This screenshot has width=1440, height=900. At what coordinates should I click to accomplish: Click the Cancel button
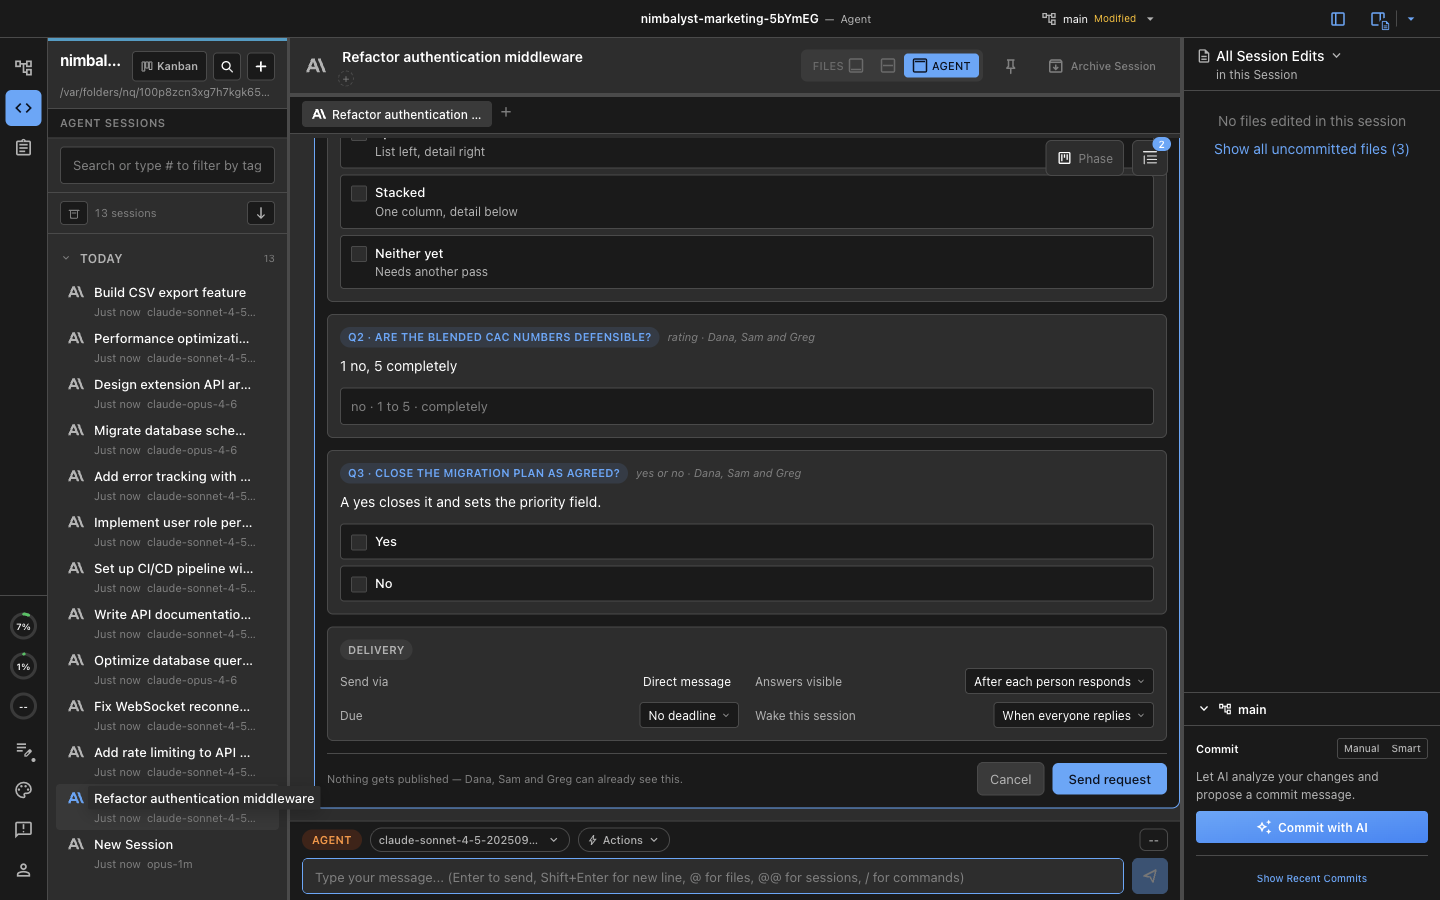(1010, 779)
